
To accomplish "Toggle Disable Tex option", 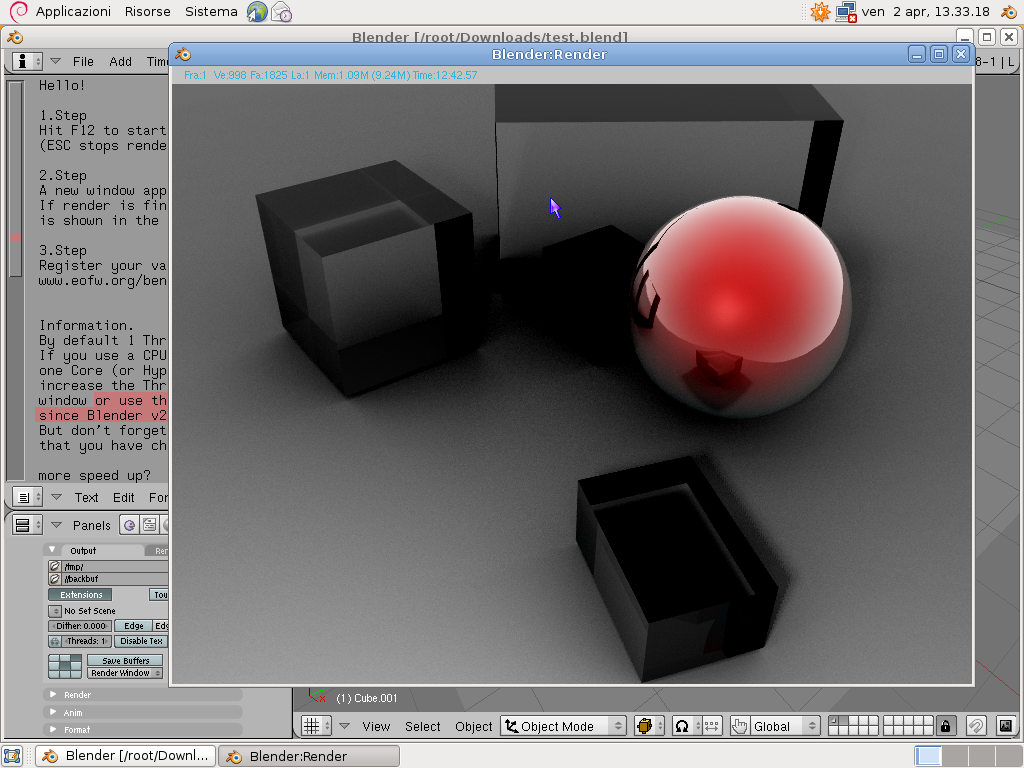I will tap(140, 641).
